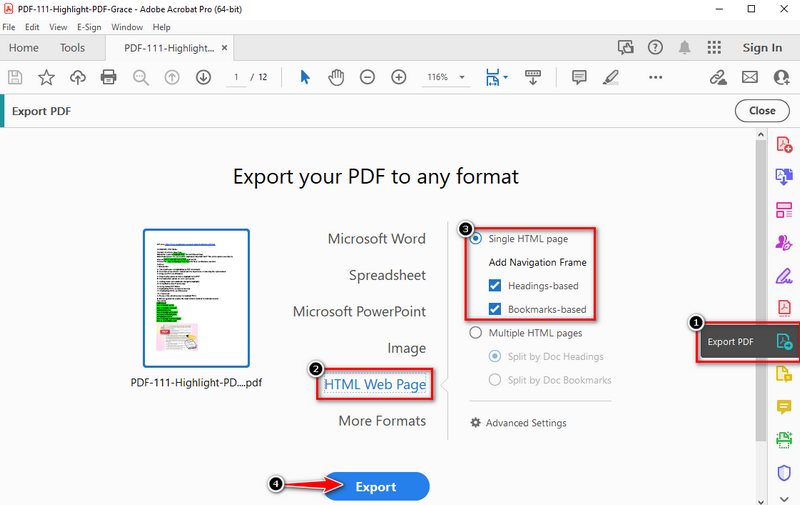Activate the Selection arrow tool
Screen dimensions: 800x505
point(305,77)
